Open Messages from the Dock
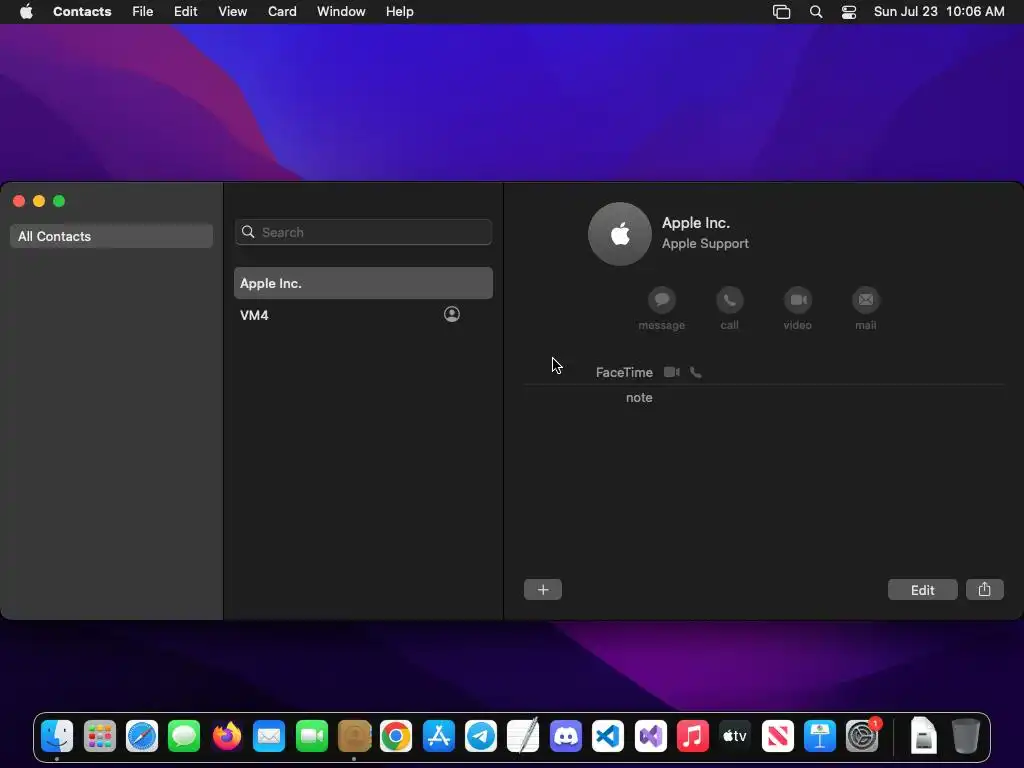The width and height of the screenshot is (1024, 768). tap(184, 736)
